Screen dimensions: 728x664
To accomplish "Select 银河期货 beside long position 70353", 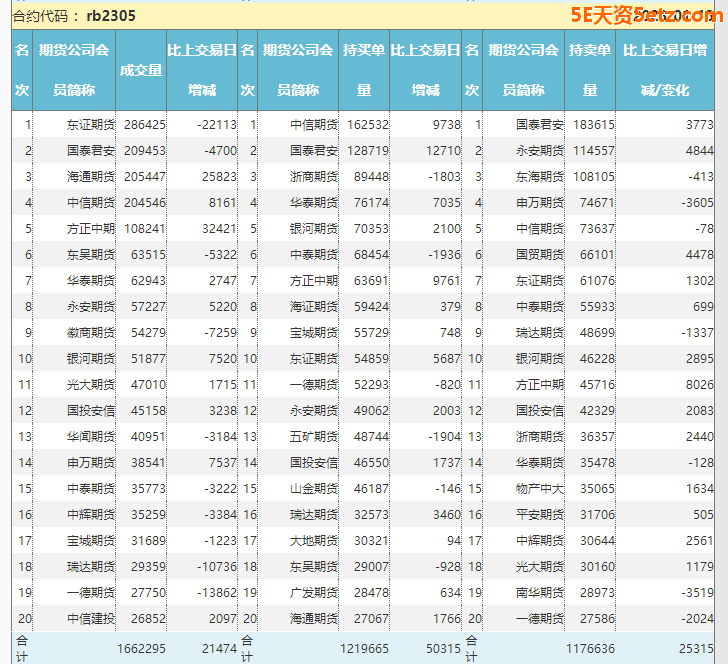I will 314,229.
